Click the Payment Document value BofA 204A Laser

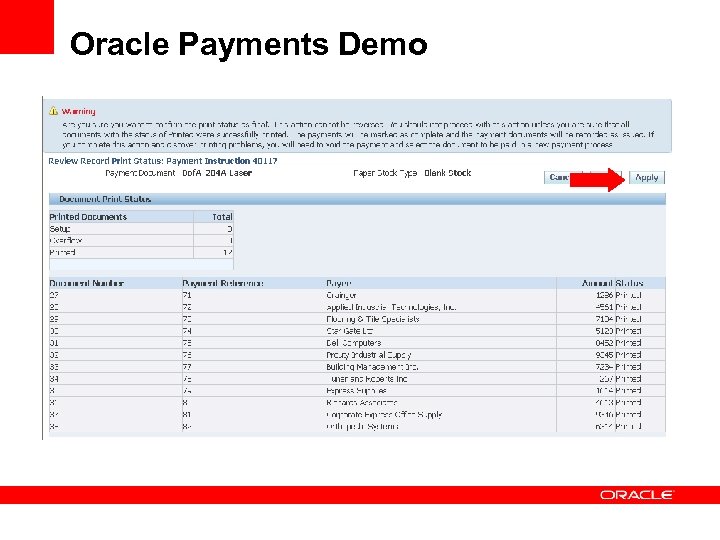[x=217, y=173]
